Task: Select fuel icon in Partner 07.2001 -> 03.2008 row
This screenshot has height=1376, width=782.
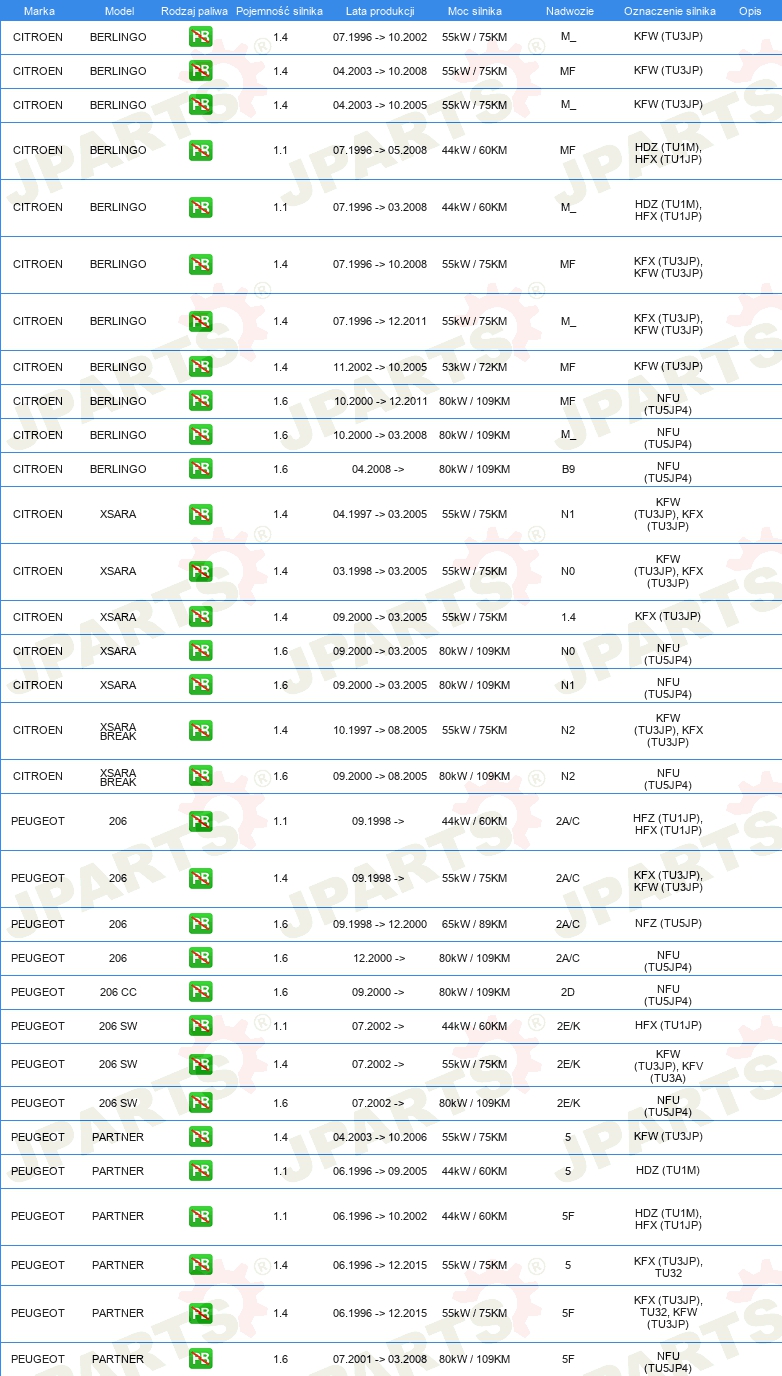Action: (201, 1359)
